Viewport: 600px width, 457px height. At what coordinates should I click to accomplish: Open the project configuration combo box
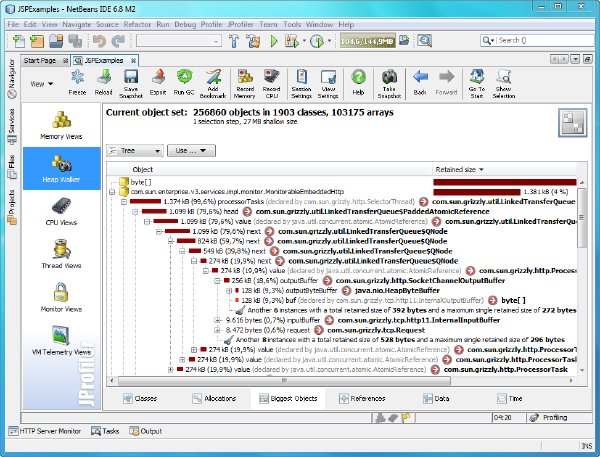(179, 41)
